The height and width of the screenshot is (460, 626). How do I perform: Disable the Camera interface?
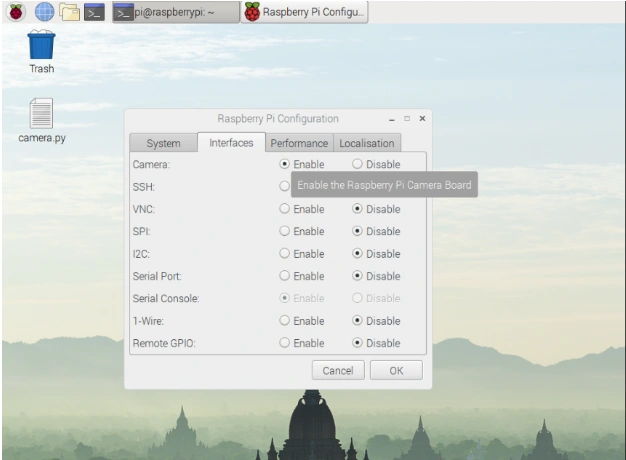tap(376, 164)
